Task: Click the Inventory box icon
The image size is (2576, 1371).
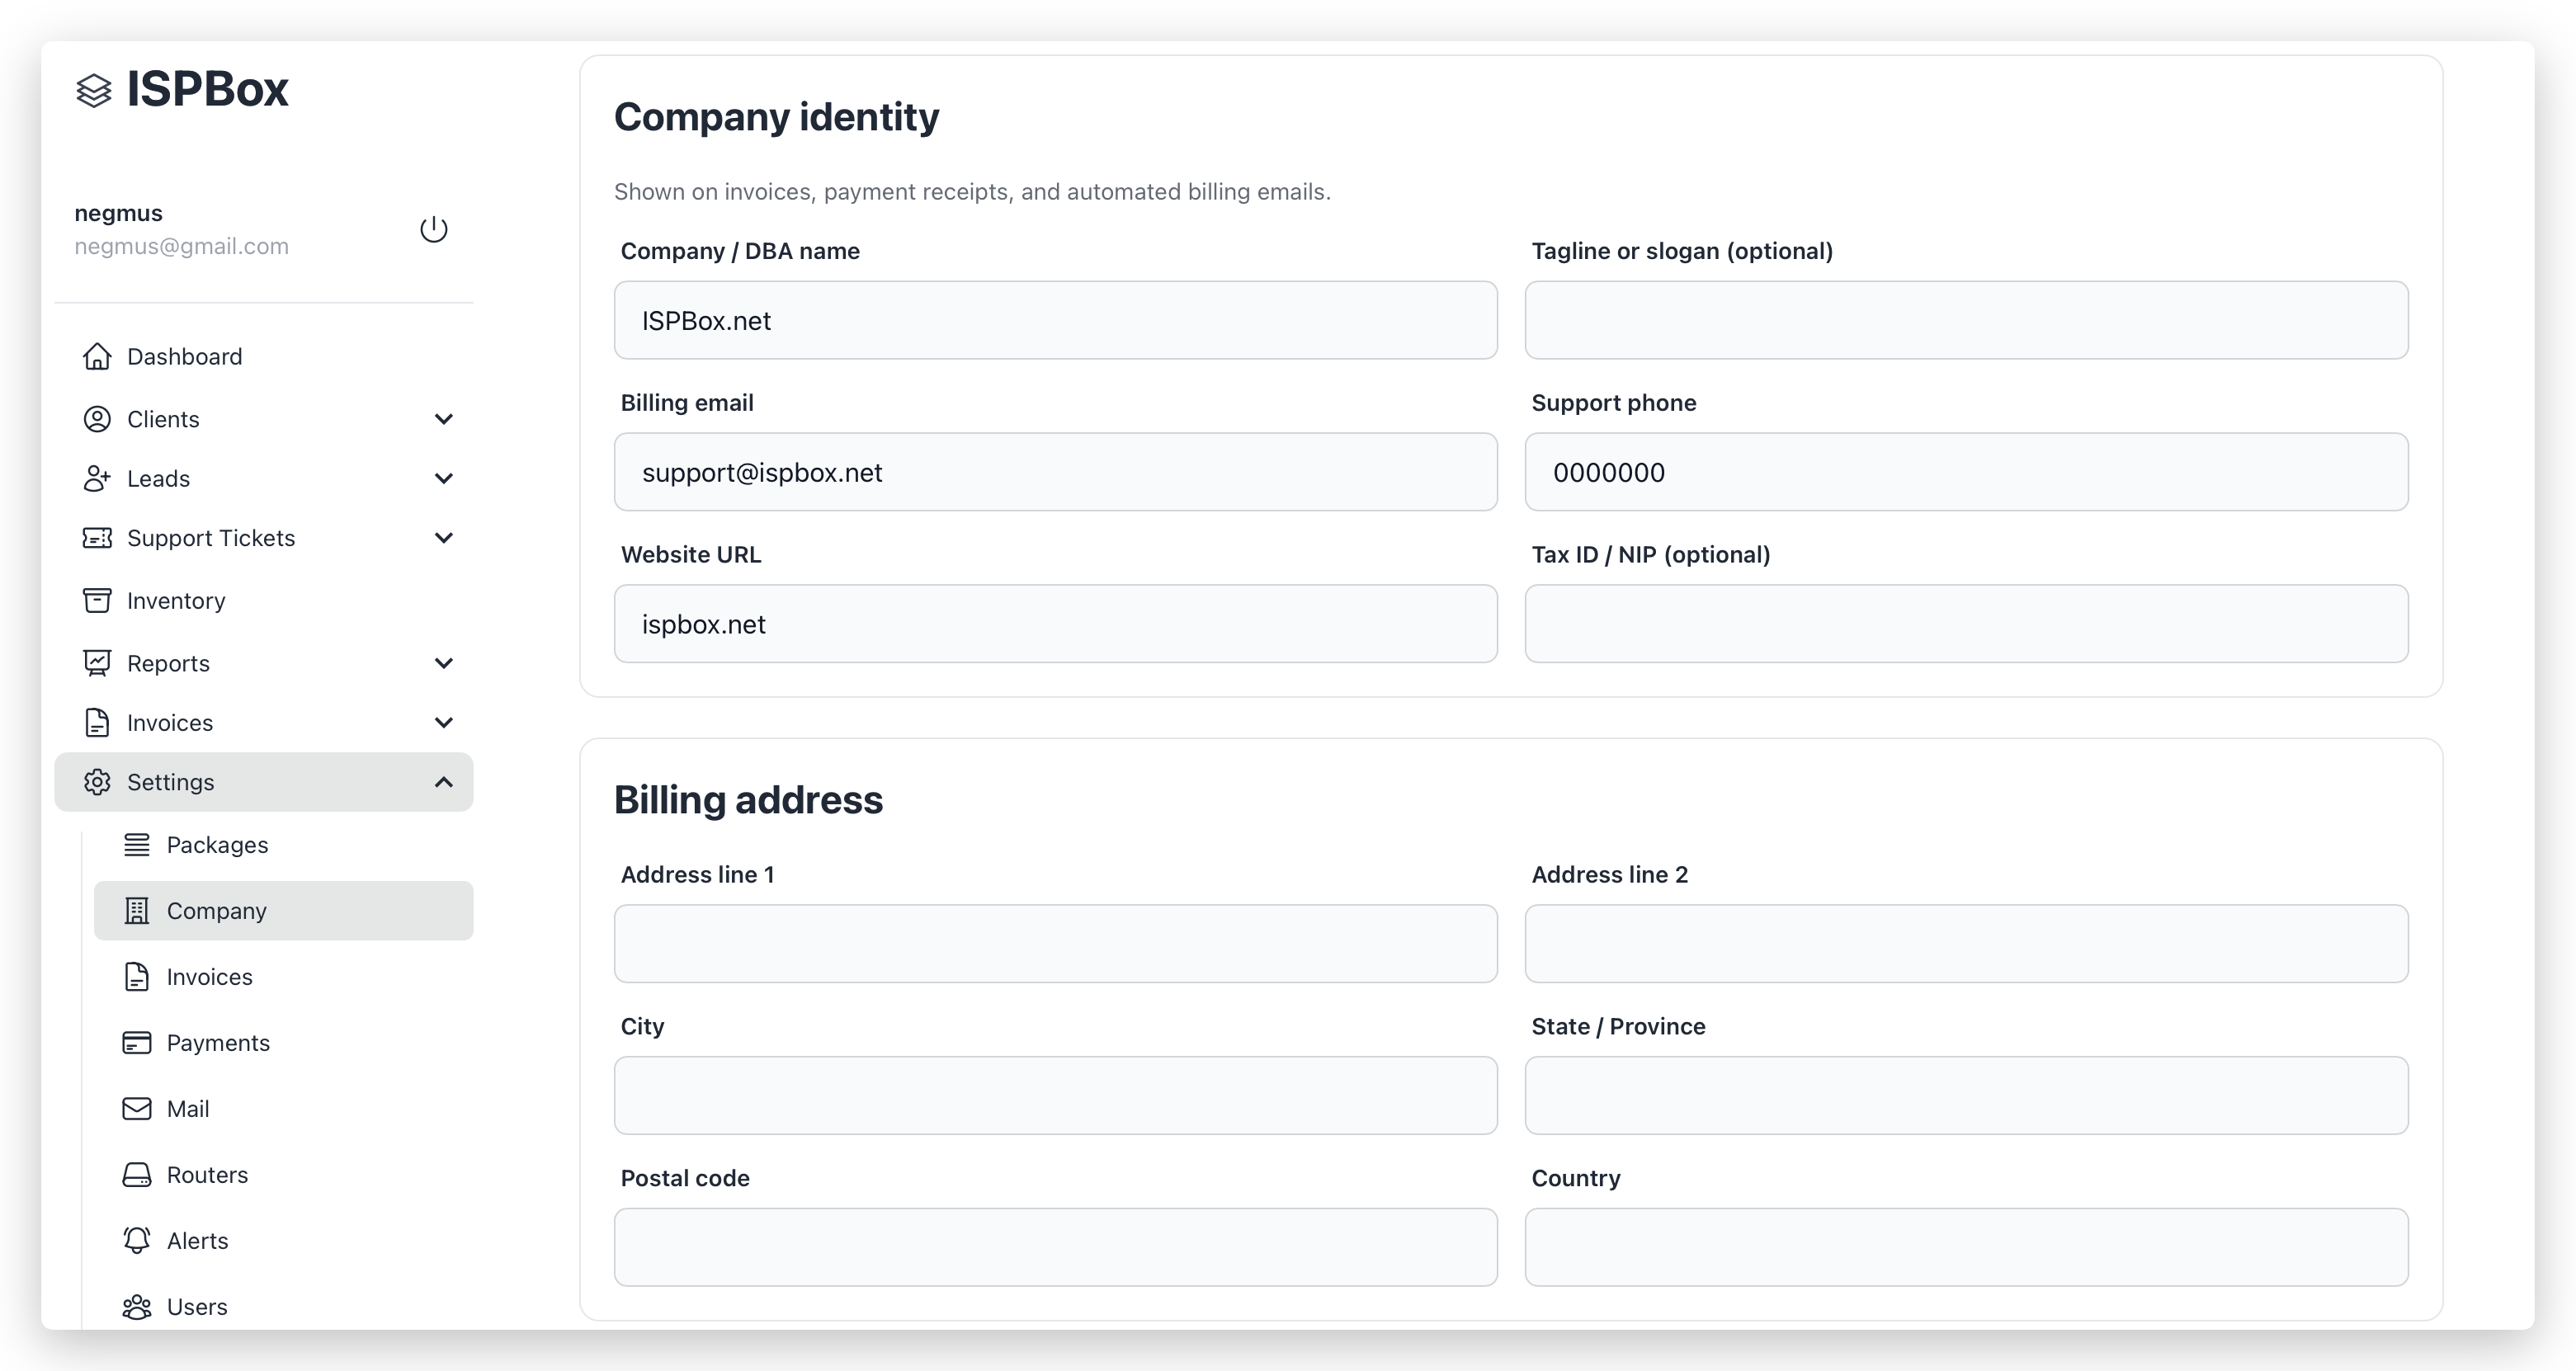Action: point(97,600)
